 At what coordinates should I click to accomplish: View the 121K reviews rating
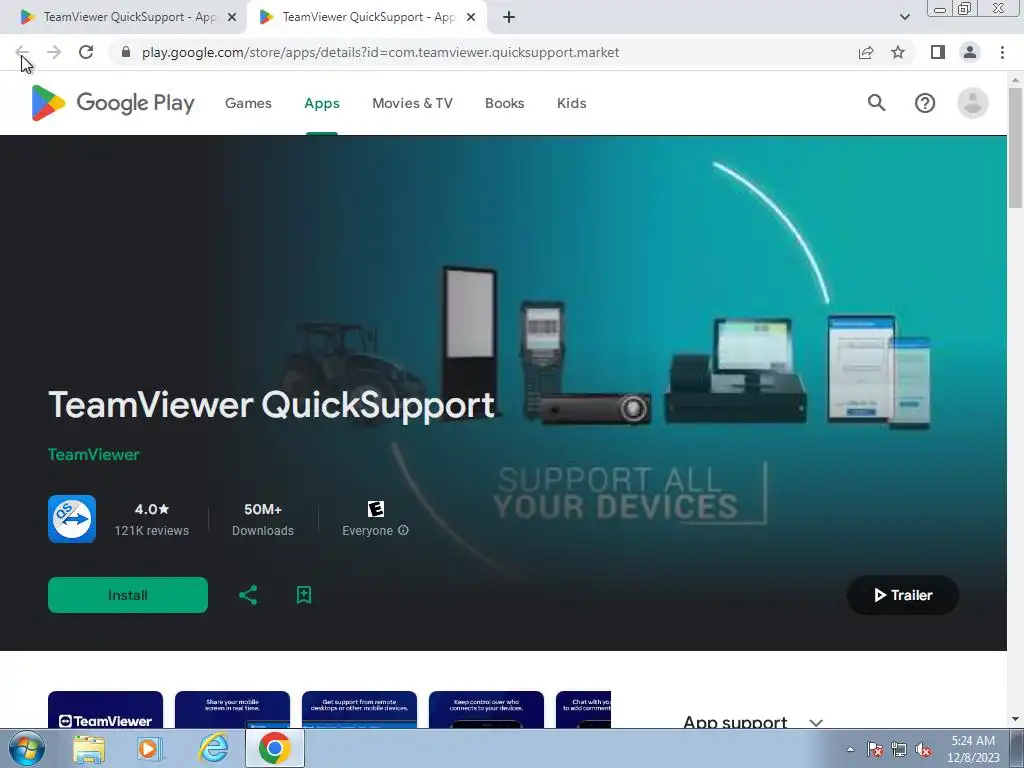152,519
